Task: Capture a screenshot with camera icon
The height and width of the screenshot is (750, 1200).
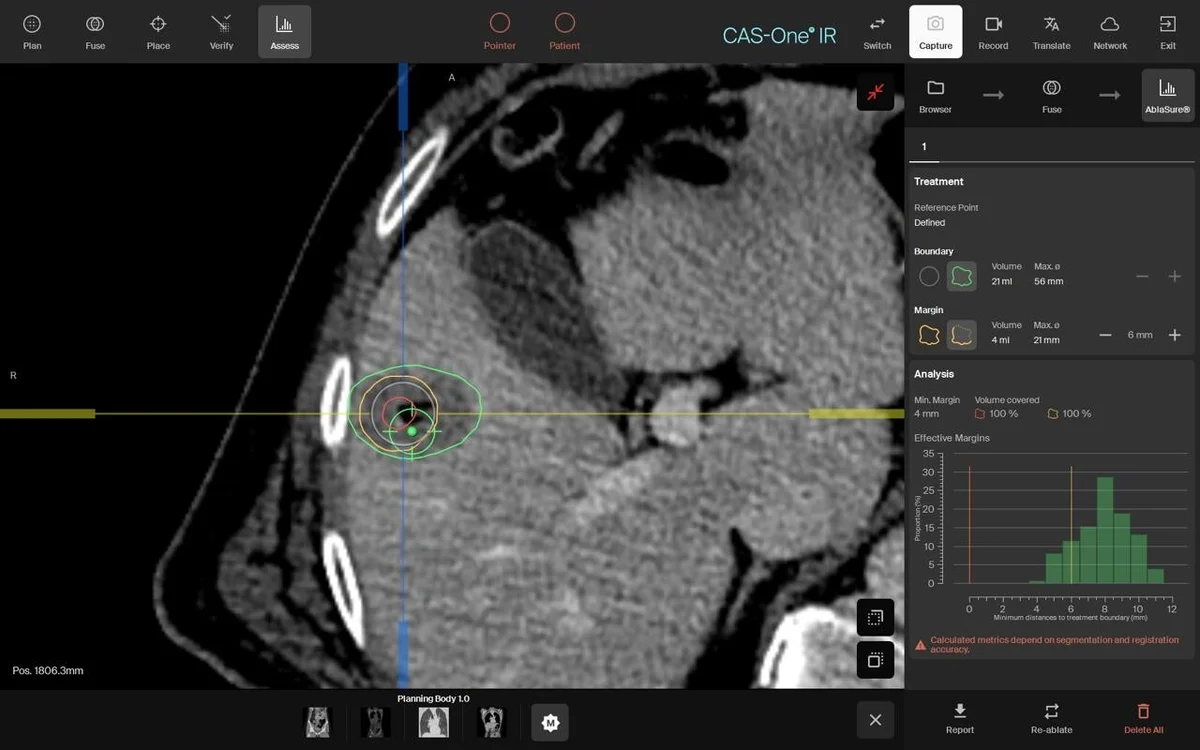Action: pos(935,31)
